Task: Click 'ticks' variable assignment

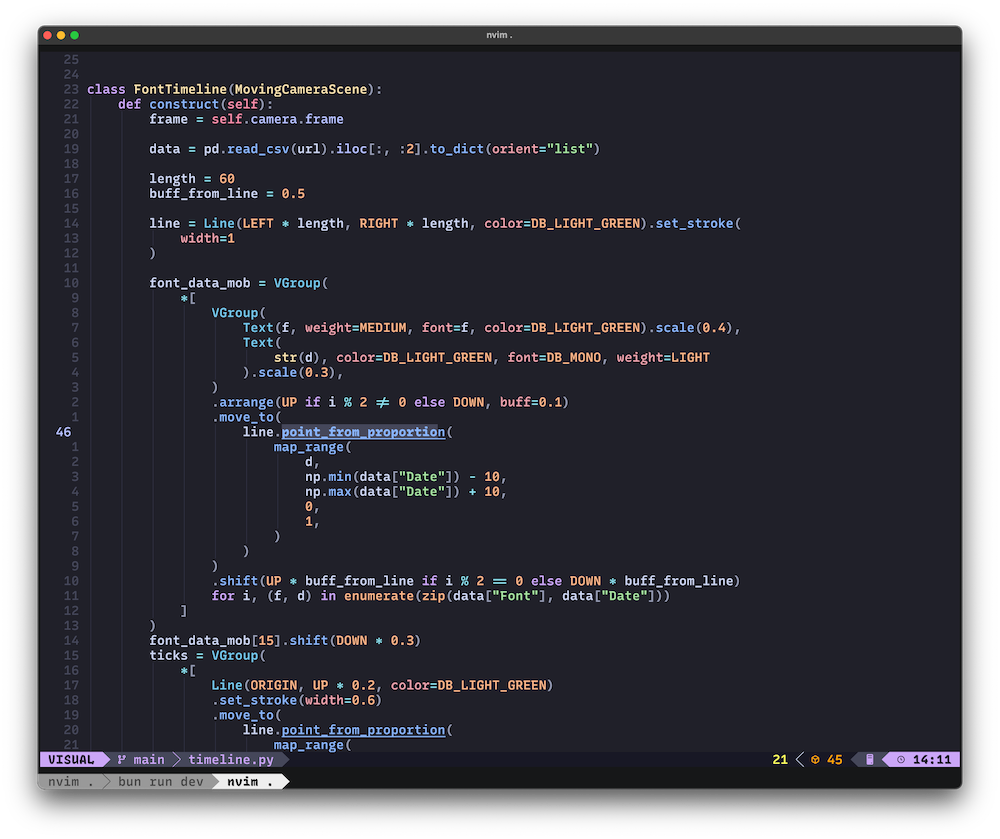Action: point(168,655)
